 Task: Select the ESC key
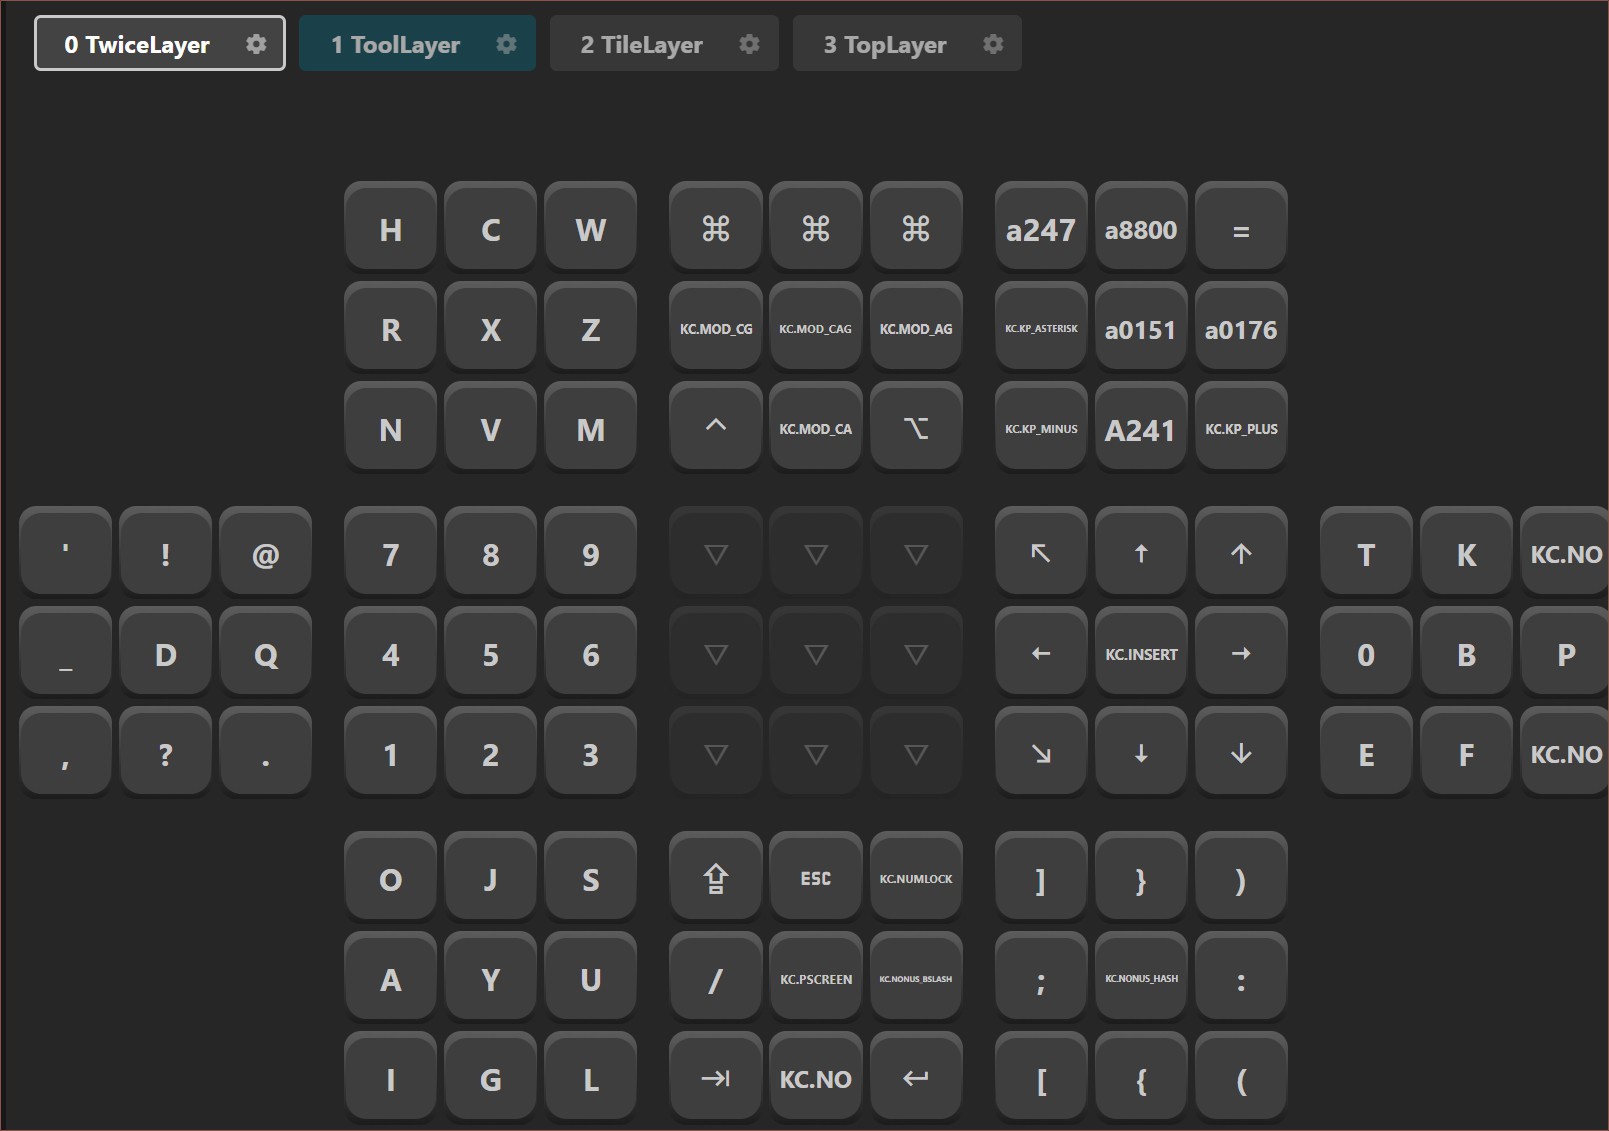point(815,878)
